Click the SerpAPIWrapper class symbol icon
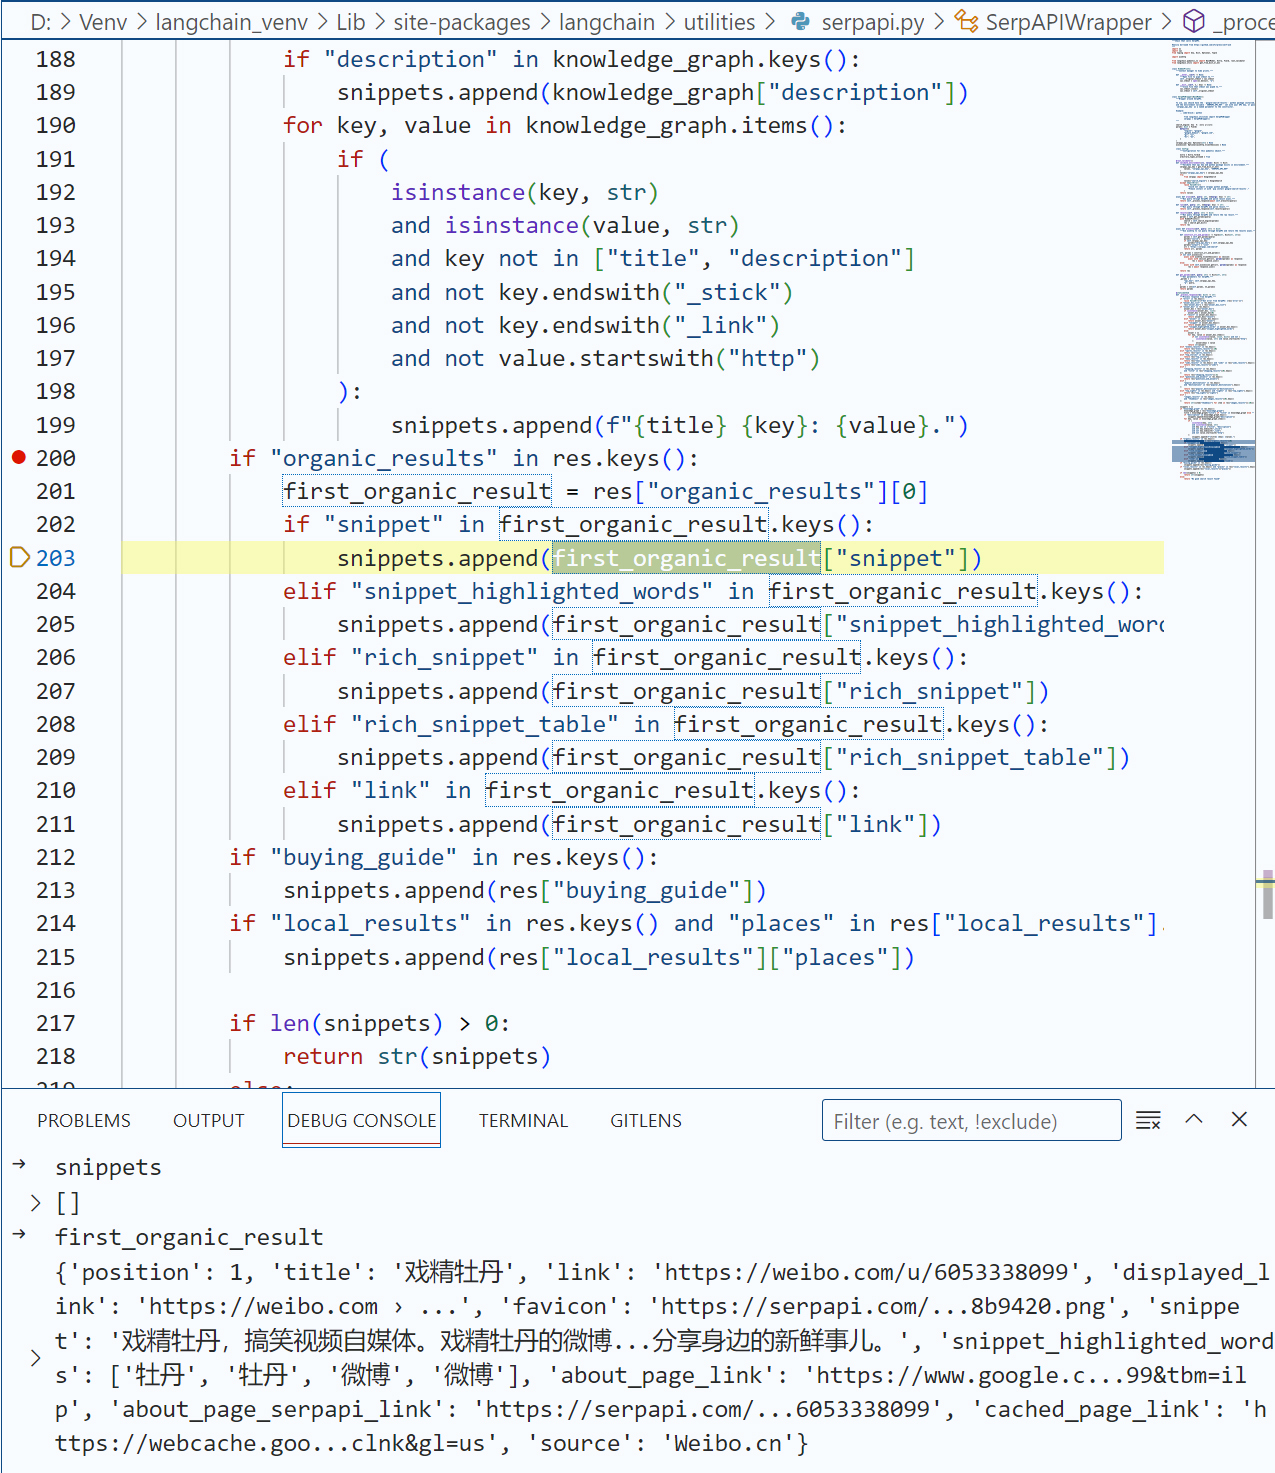1275x1473 pixels. tap(966, 21)
